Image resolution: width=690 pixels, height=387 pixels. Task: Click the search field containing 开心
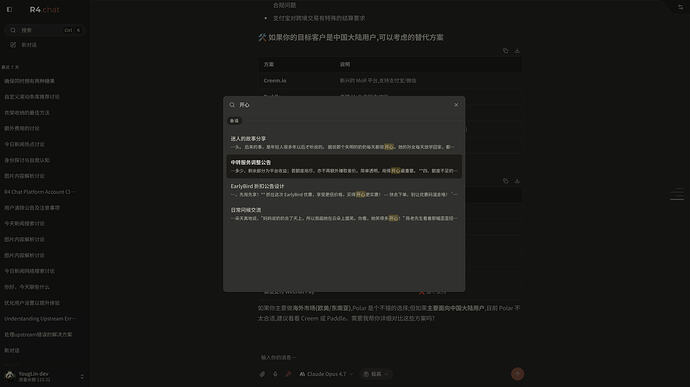click(343, 105)
